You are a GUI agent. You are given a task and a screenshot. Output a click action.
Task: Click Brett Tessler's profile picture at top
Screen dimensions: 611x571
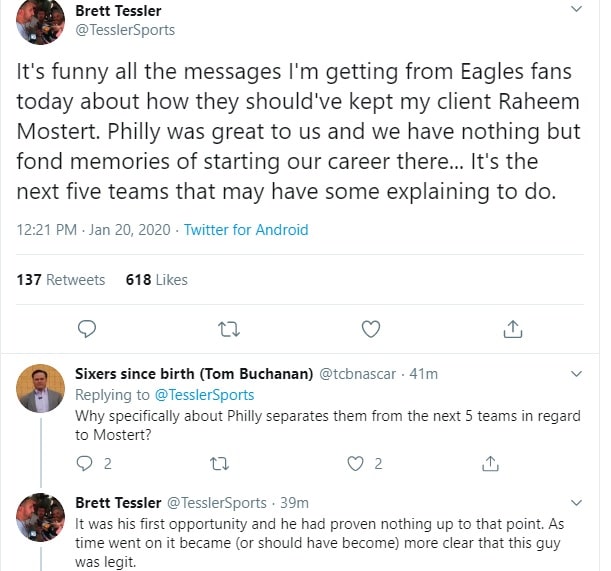[x=41, y=22]
